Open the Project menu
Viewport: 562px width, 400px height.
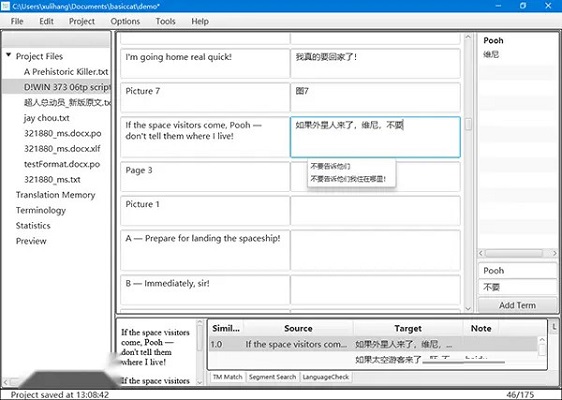coord(82,22)
